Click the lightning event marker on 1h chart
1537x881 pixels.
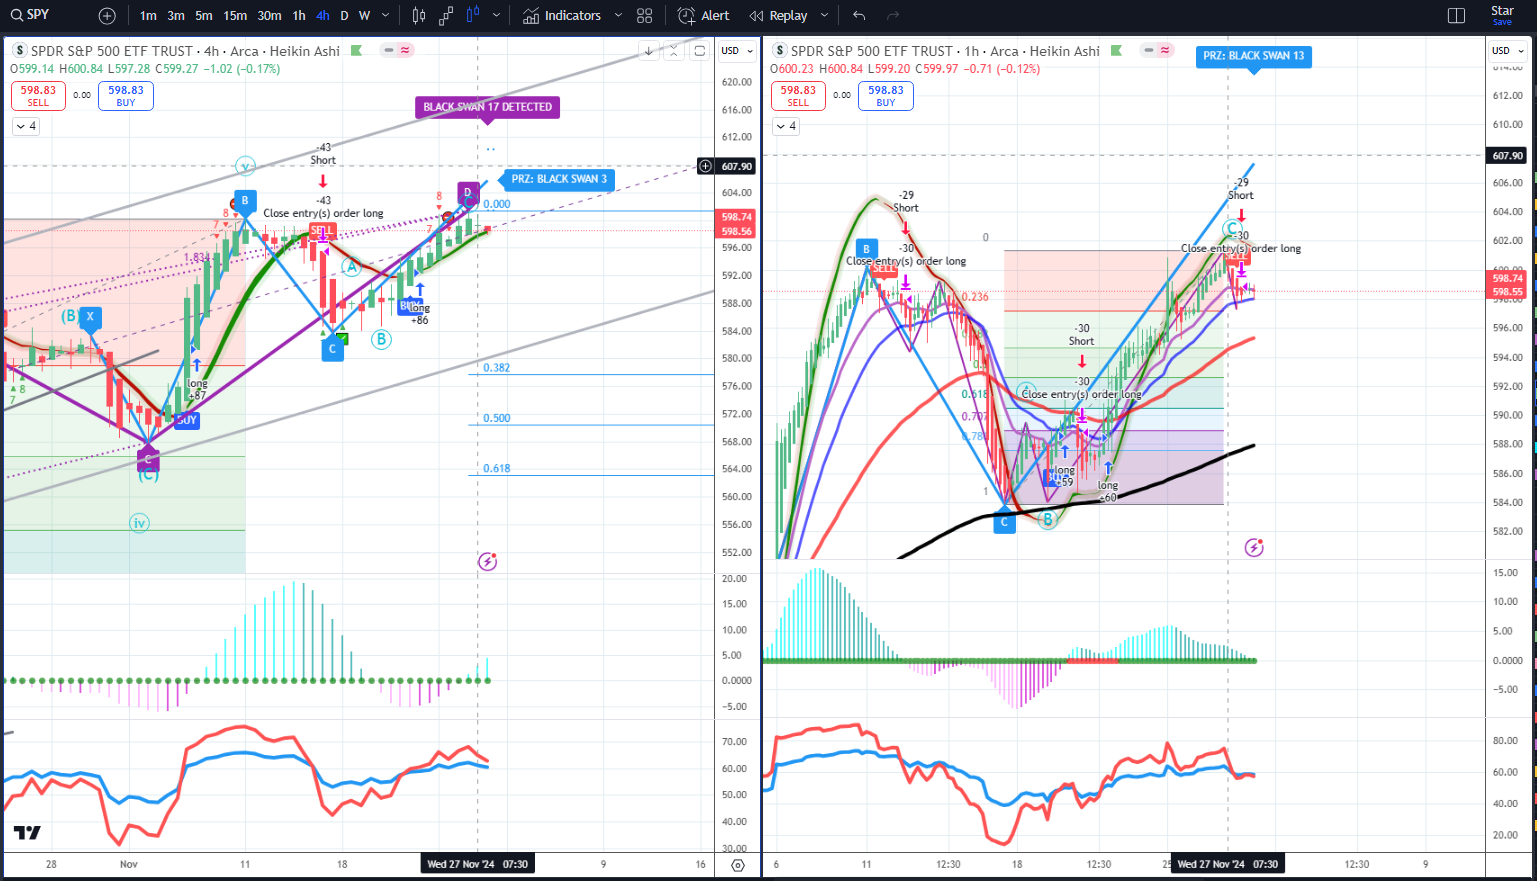click(1254, 547)
